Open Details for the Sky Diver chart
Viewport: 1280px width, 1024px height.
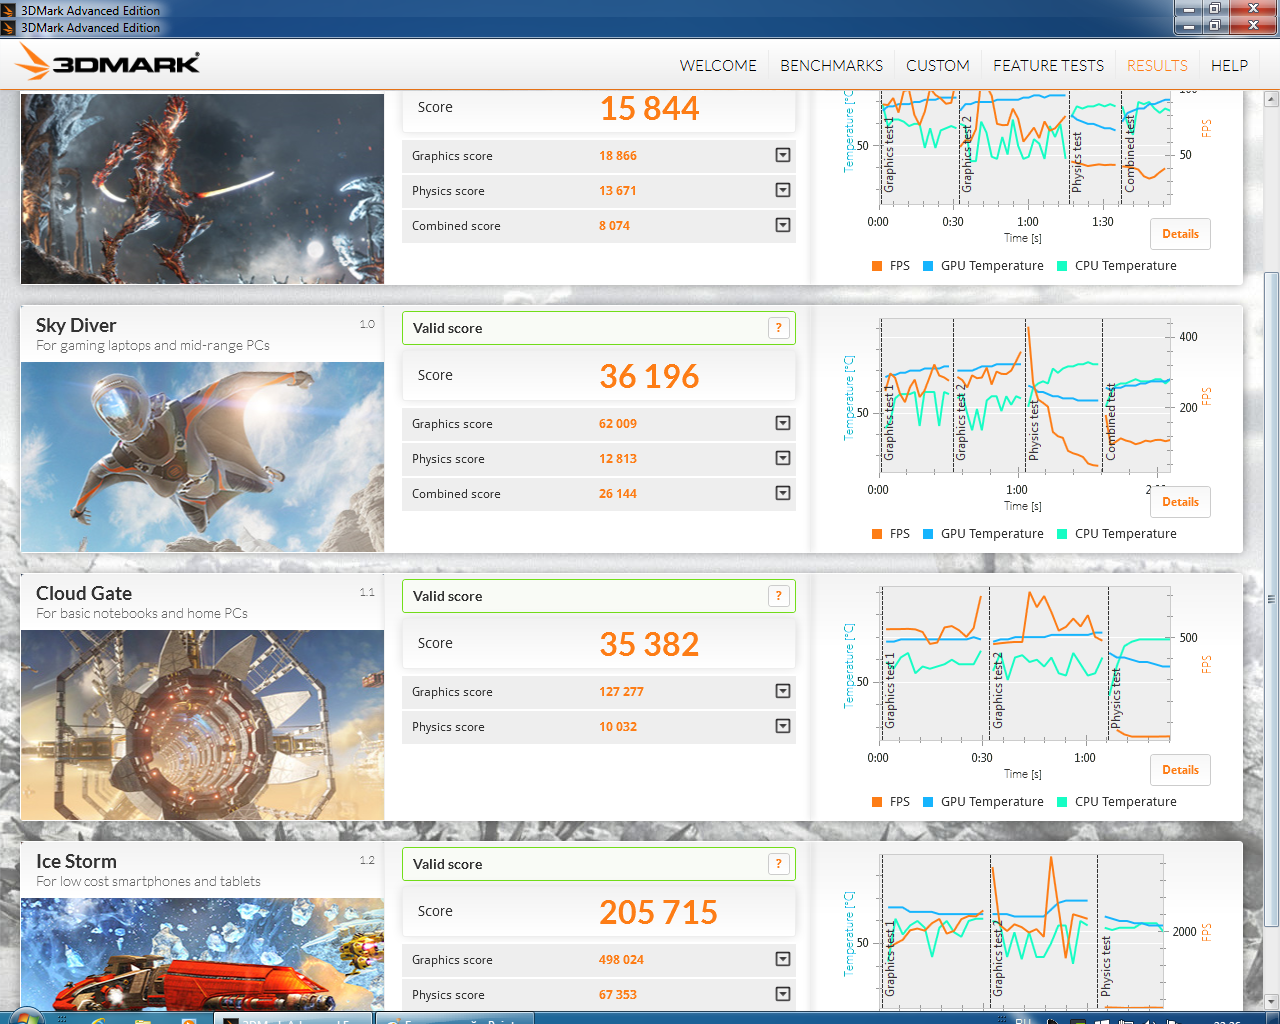click(1180, 502)
